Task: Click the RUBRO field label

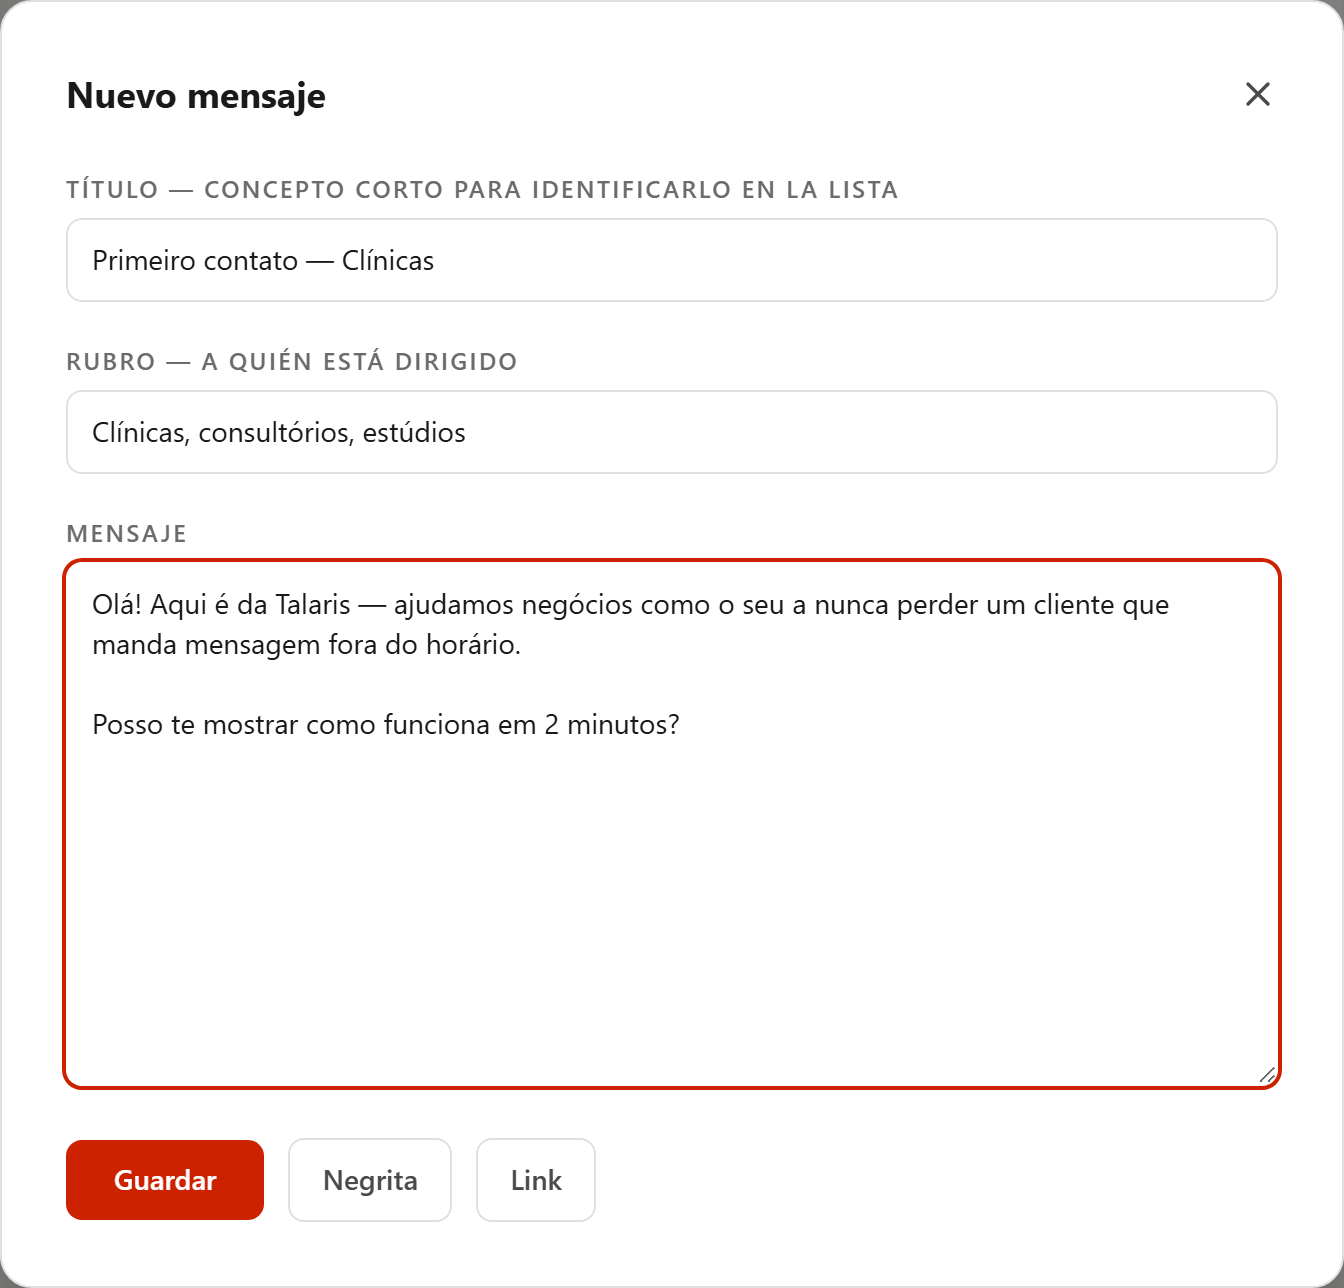Action: pos(292,362)
